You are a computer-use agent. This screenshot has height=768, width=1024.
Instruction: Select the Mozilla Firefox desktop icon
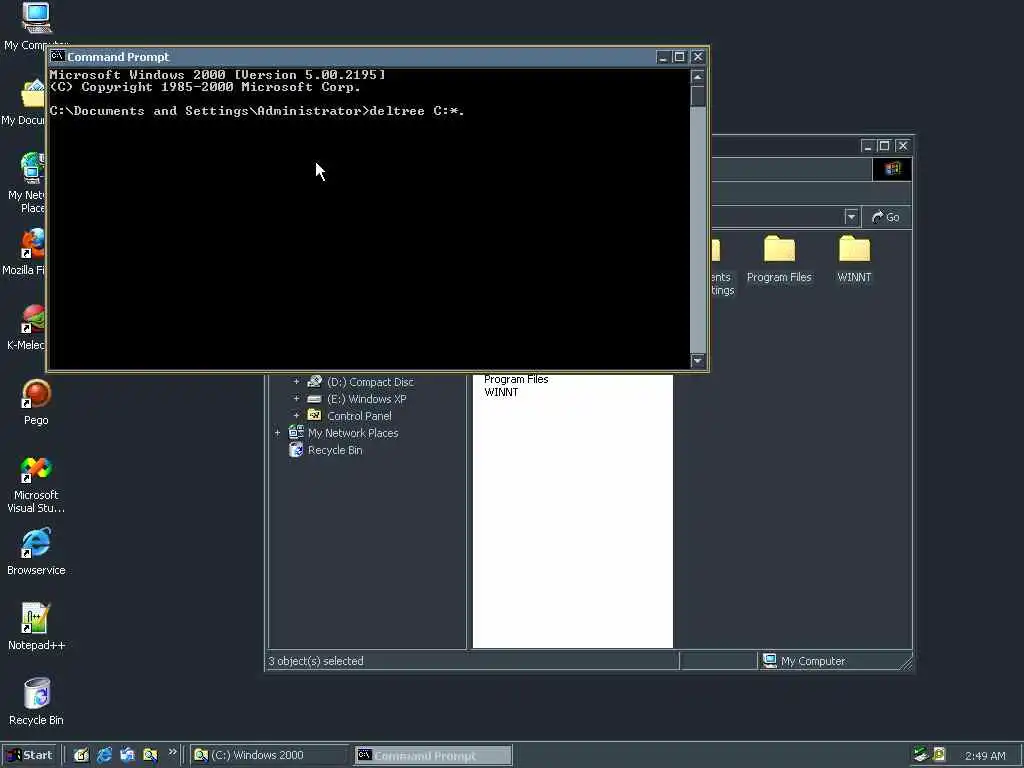click(31, 244)
